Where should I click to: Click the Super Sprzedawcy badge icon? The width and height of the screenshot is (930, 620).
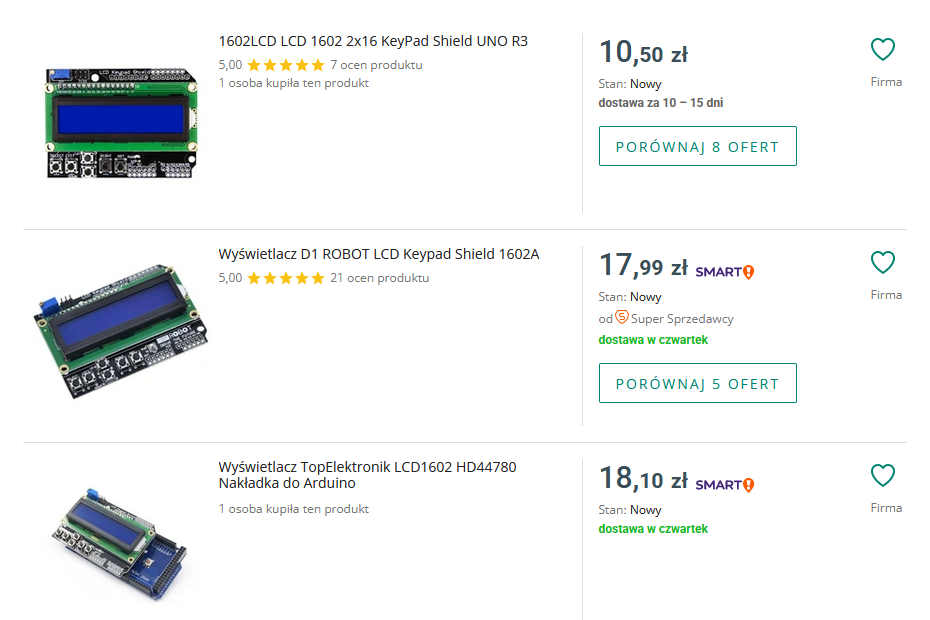(622, 317)
